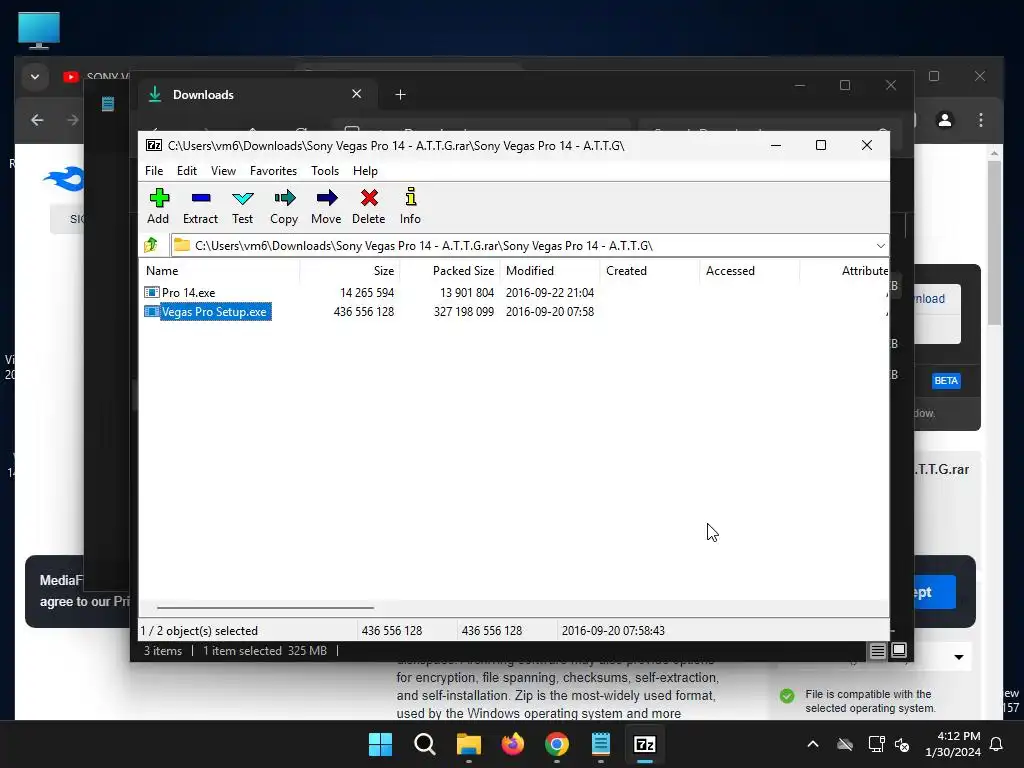Open the clock showing 4:12 PM
This screenshot has width=1024, height=768.
coord(953,744)
